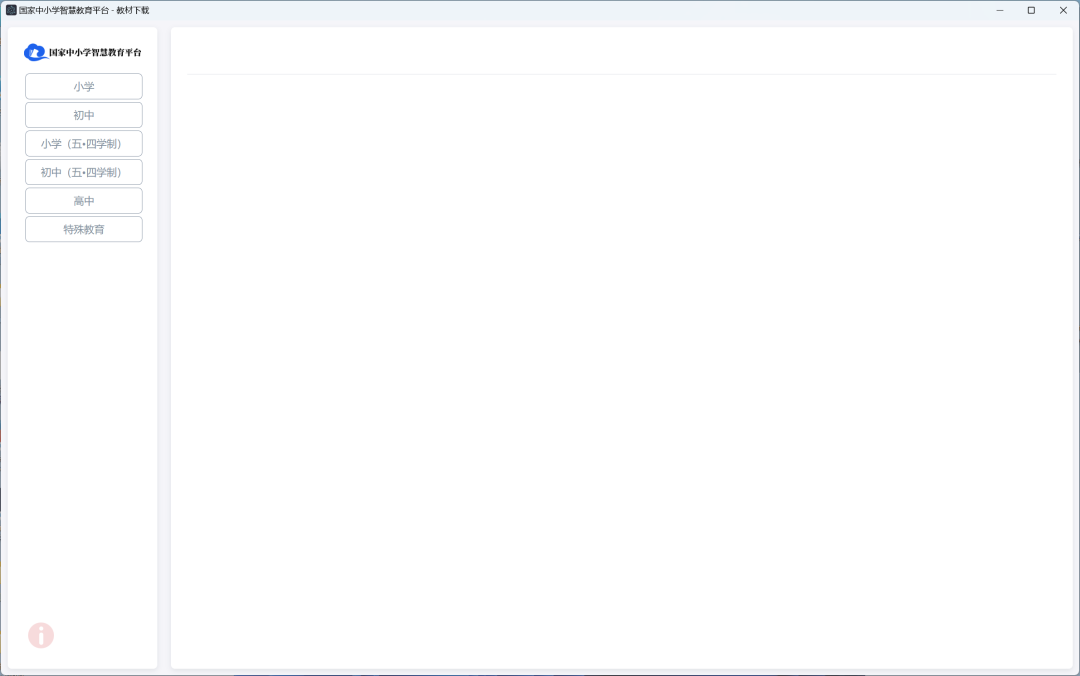Open the 特殊教育 category
The height and width of the screenshot is (676, 1080).
click(x=84, y=230)
